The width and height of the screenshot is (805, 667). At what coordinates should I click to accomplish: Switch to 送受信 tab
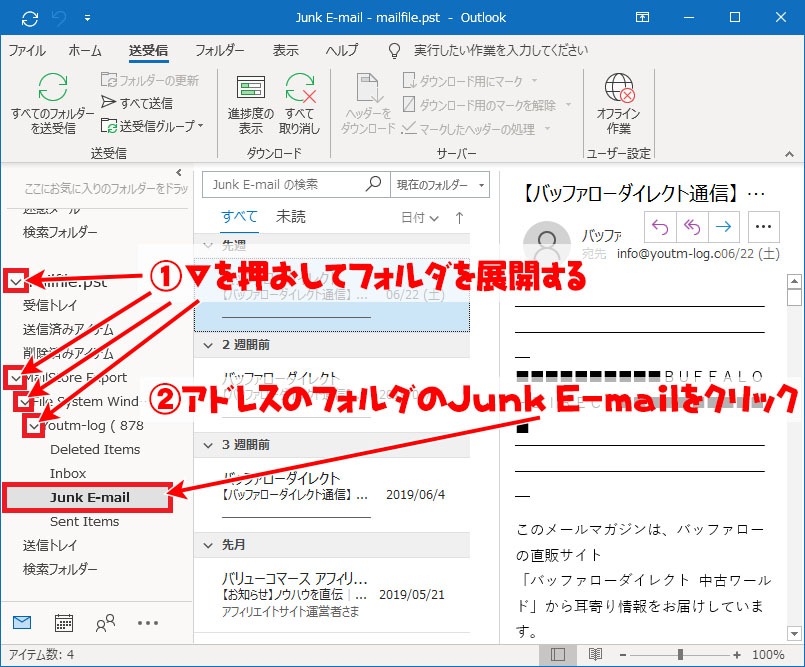coord(148,50)
